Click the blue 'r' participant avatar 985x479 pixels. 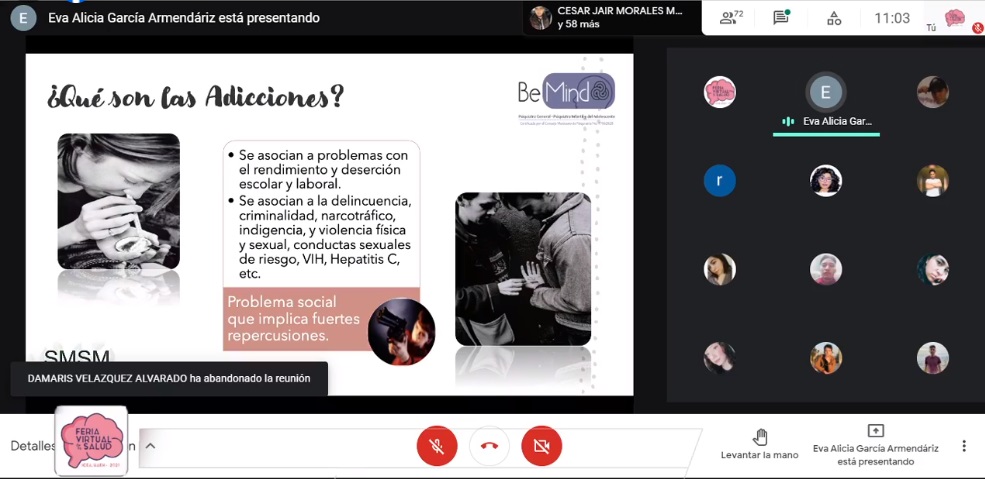(719, 180)
